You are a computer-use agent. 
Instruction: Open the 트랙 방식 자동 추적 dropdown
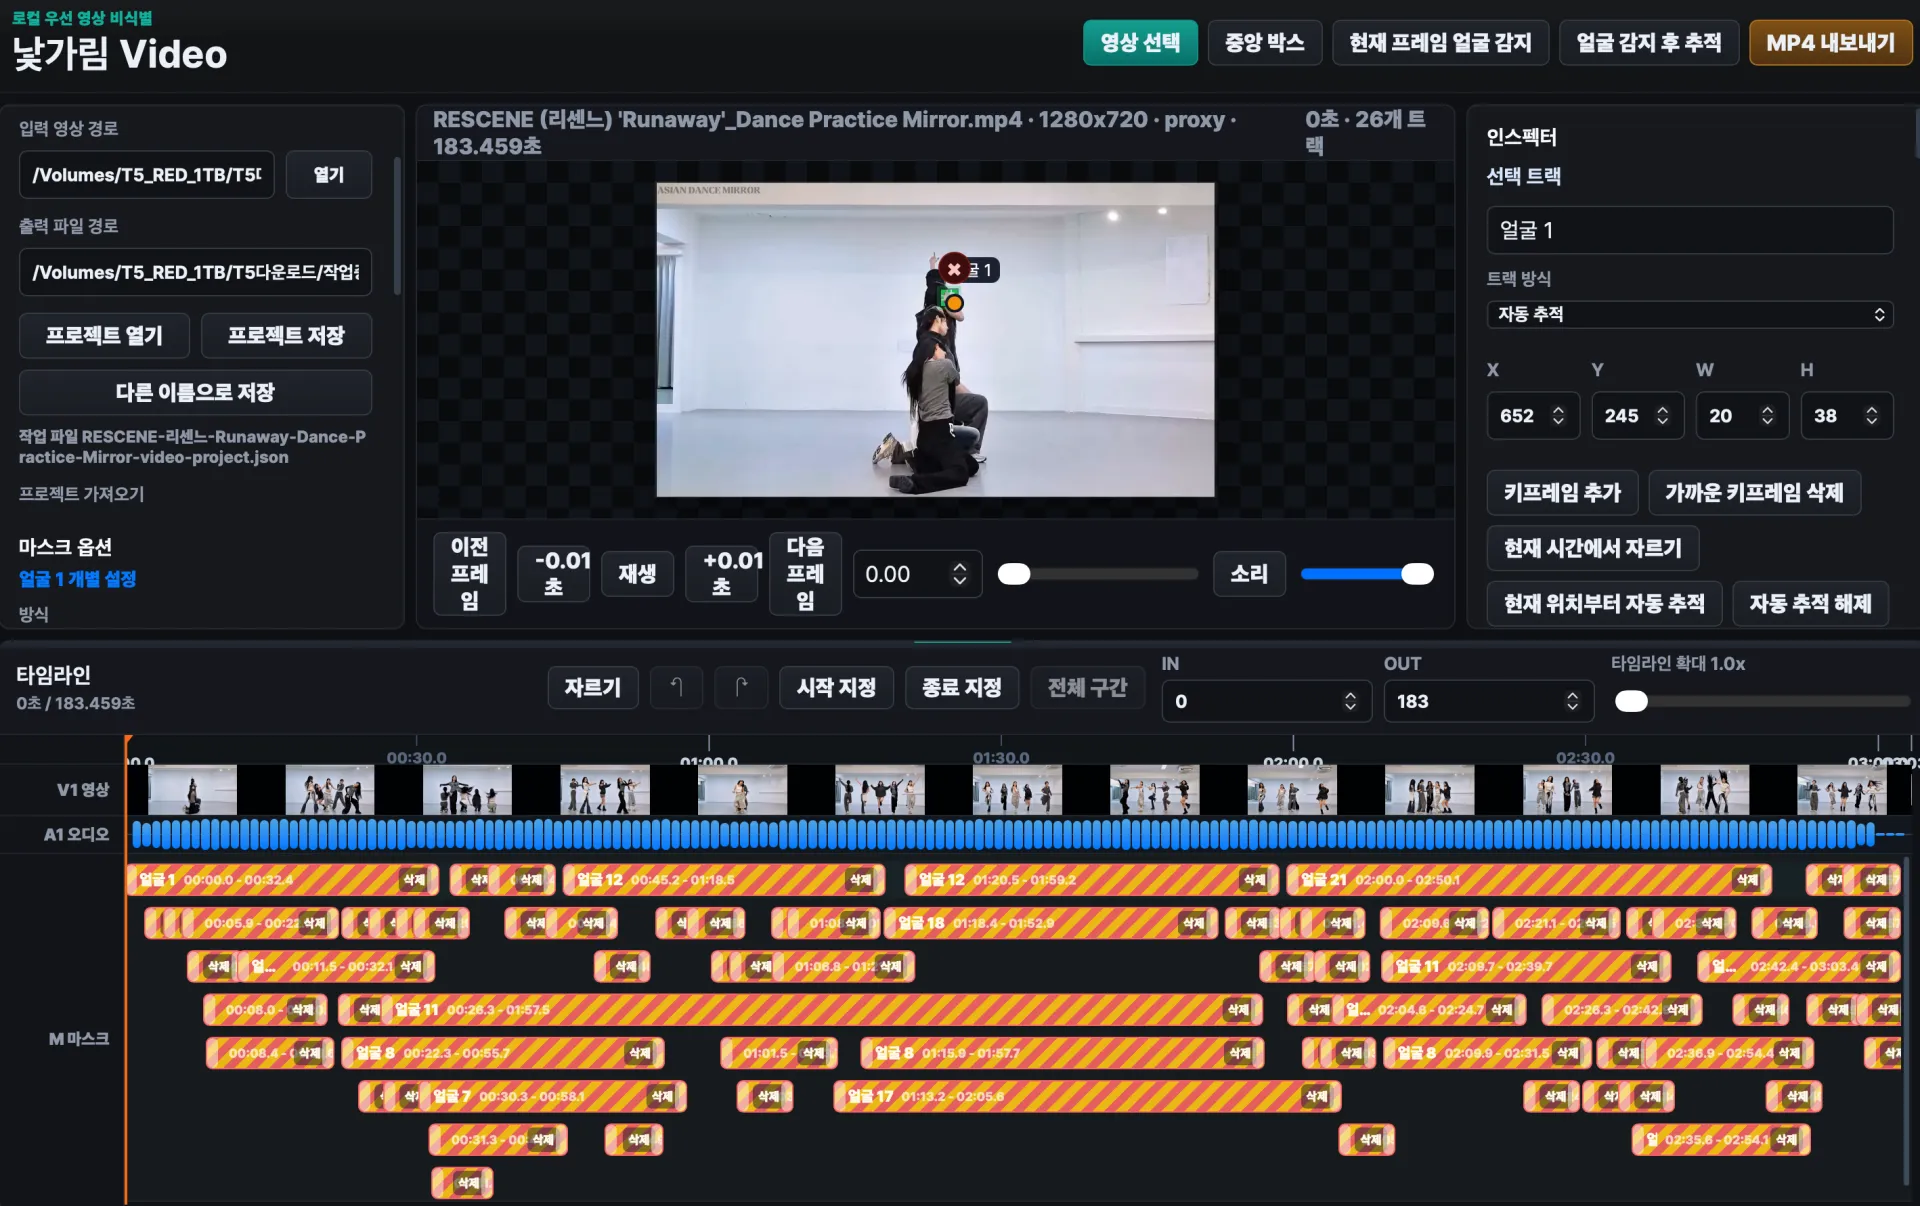click(x=1689, y=314)
